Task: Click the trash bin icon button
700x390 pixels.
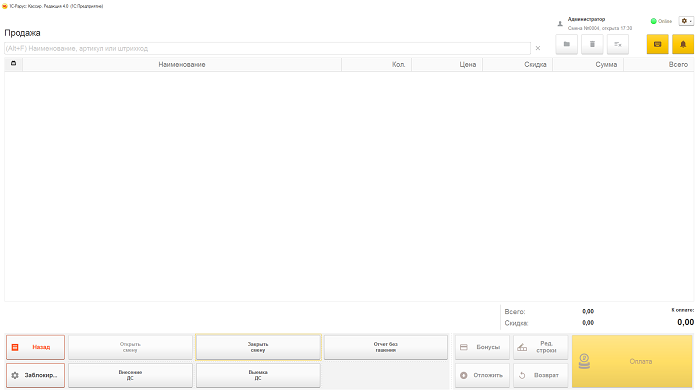Action: [592, 44]
